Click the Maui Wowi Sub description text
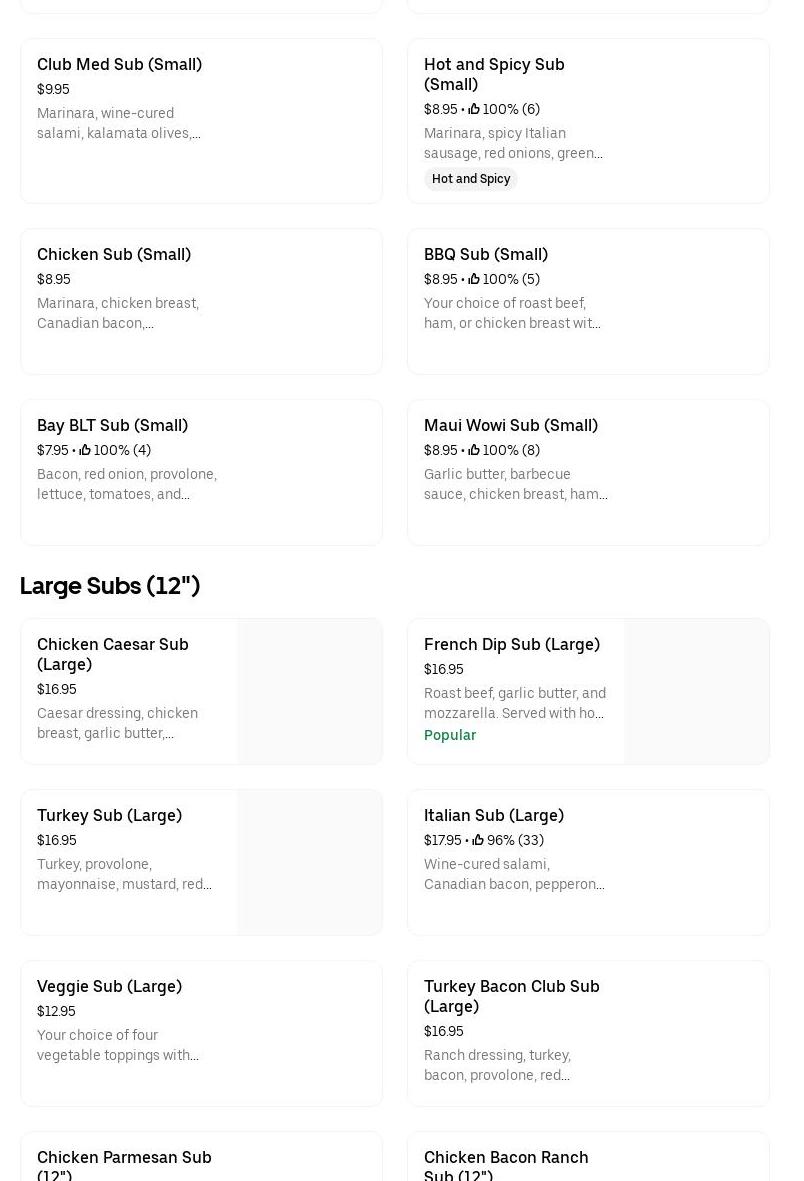 (515, 484)
